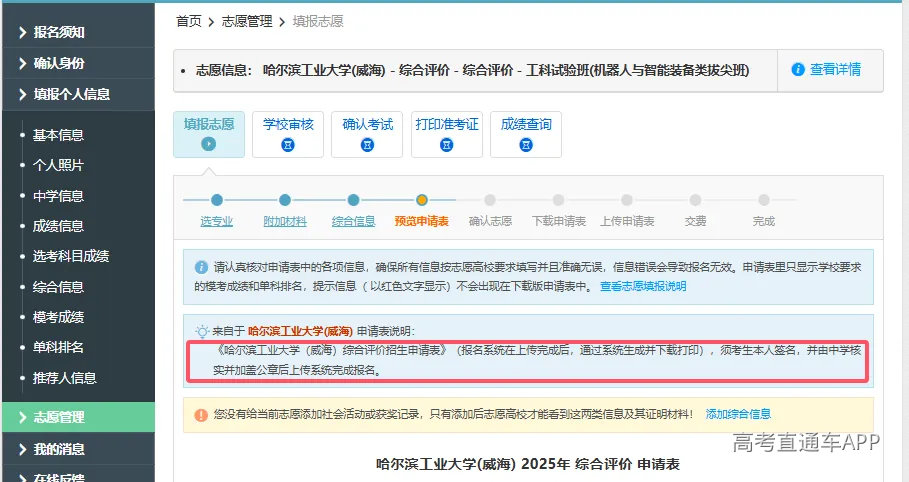909x482 pixels.
Task: Open 选考科目成绩 in the sidebar
Action: tap(71, 256)
